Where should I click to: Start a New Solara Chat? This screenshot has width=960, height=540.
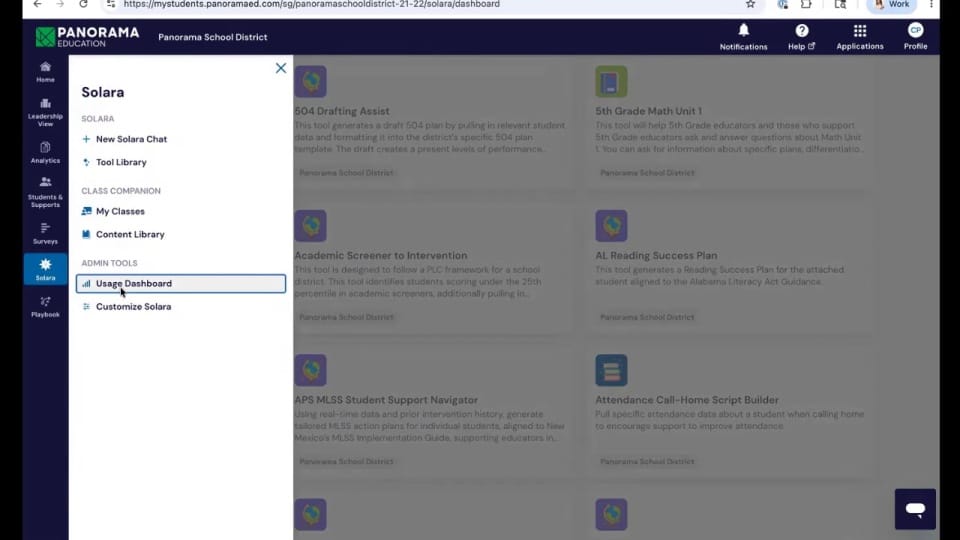pyautogui.click(x=131, y=139)
